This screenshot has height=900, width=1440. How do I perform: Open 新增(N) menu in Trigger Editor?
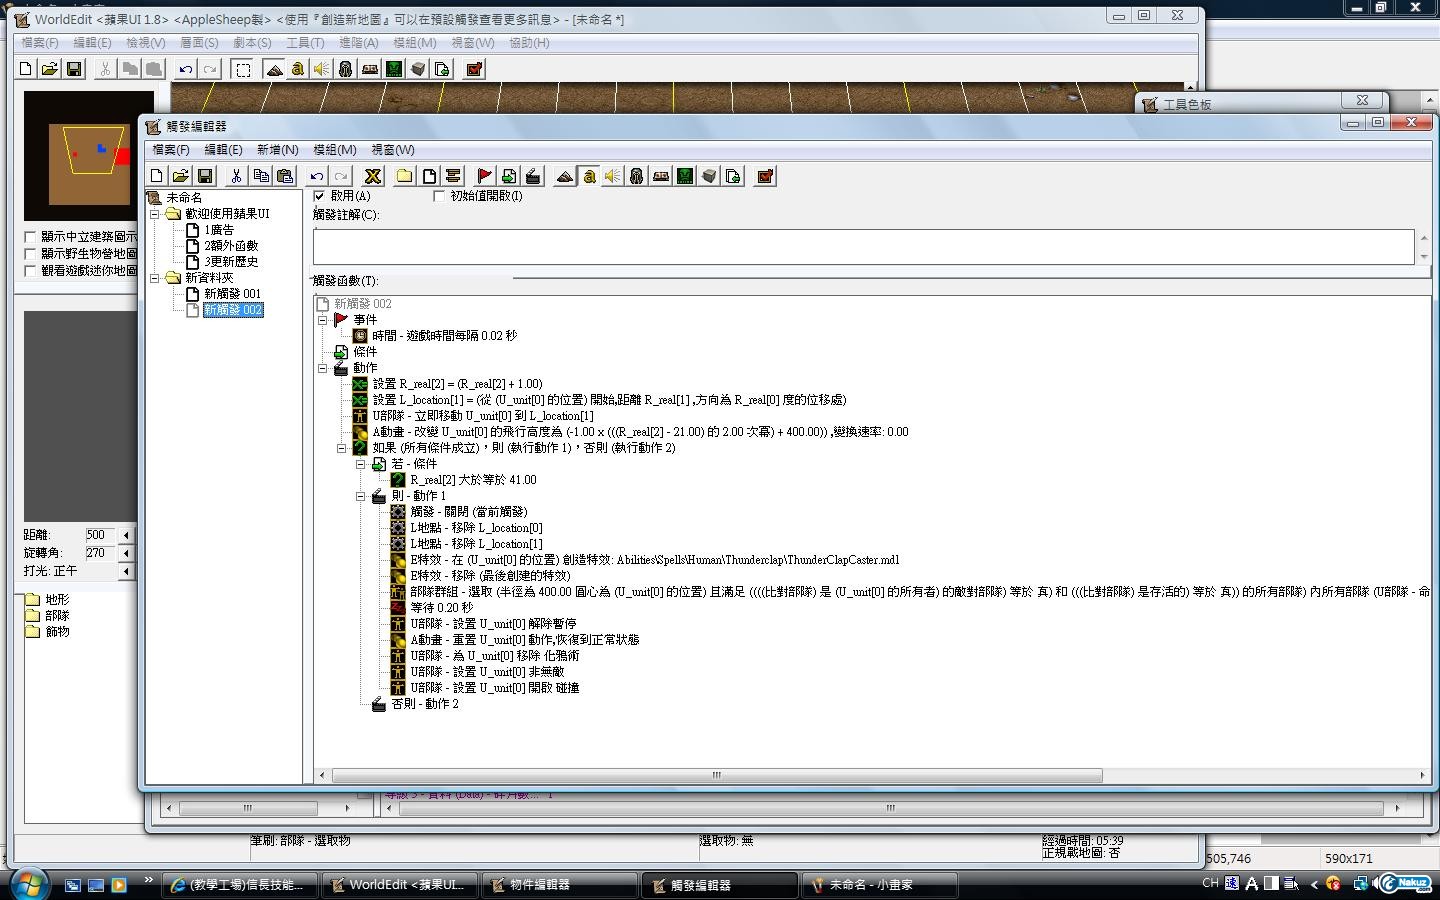click(277, 150)
